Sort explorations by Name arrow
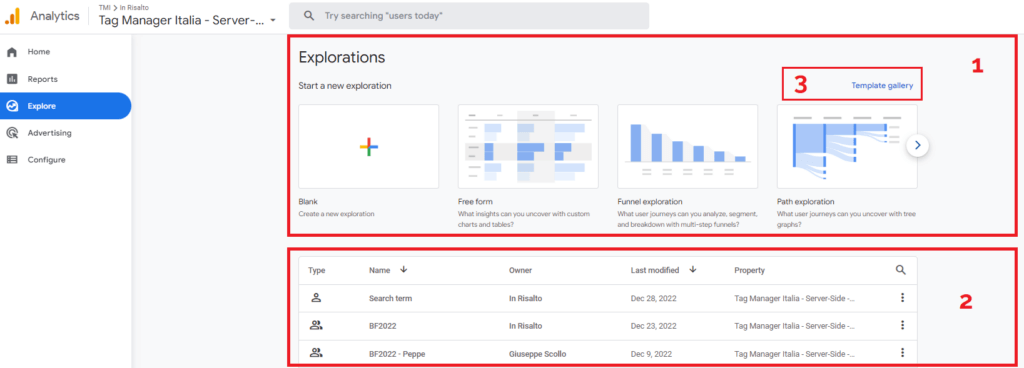 point(404,269)
